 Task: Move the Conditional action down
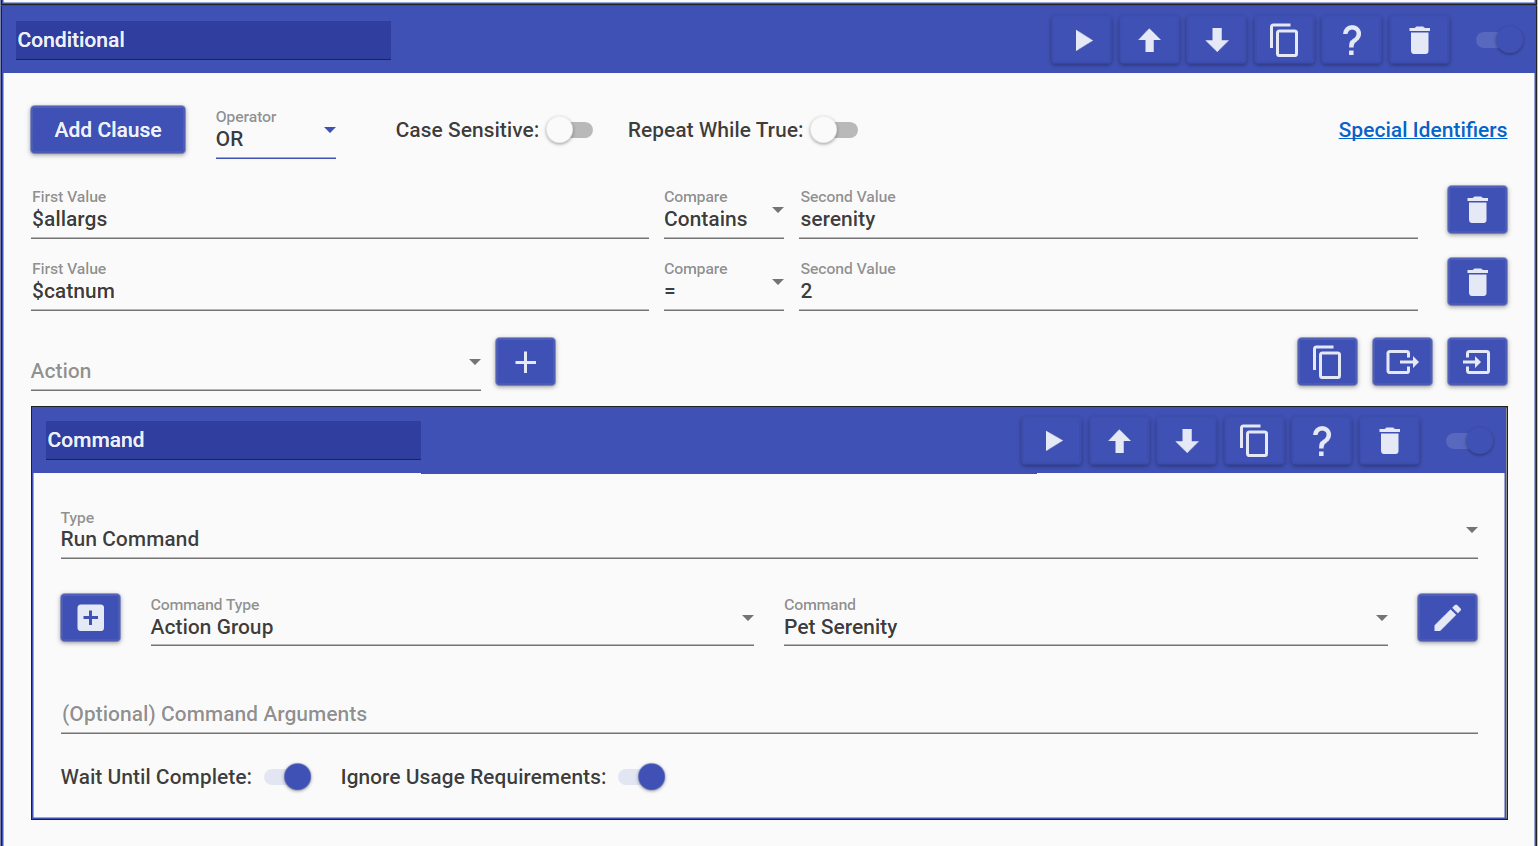click(x=1216, y=41)
